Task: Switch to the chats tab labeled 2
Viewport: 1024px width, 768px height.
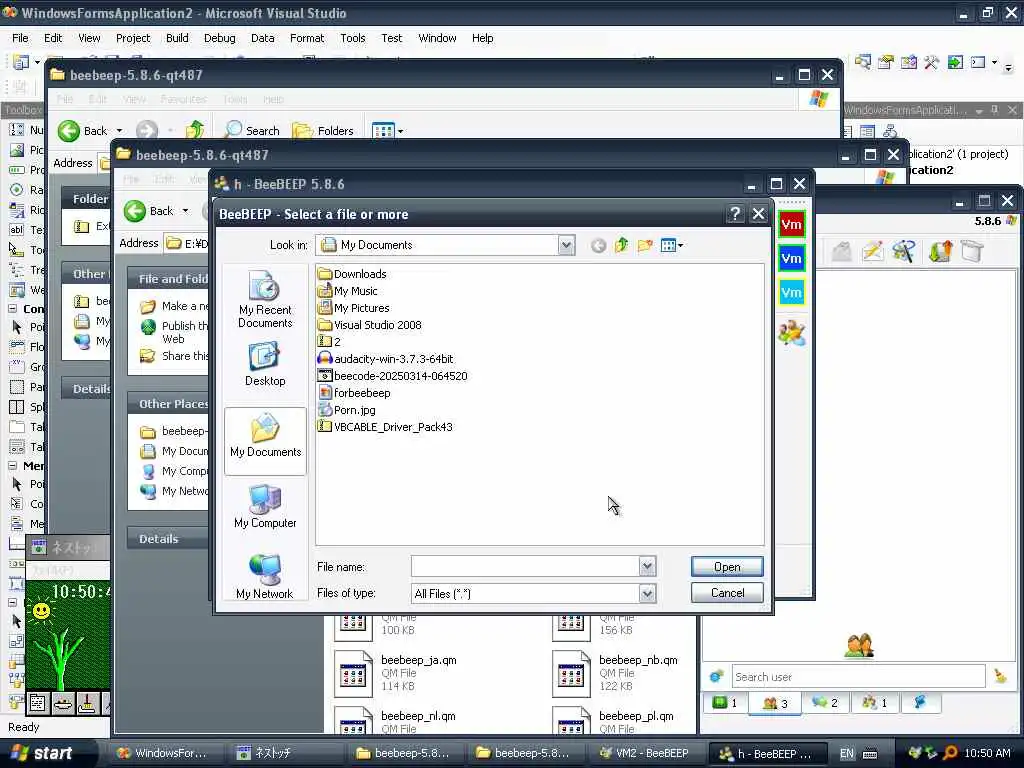Action: click(x=825, y=703)
